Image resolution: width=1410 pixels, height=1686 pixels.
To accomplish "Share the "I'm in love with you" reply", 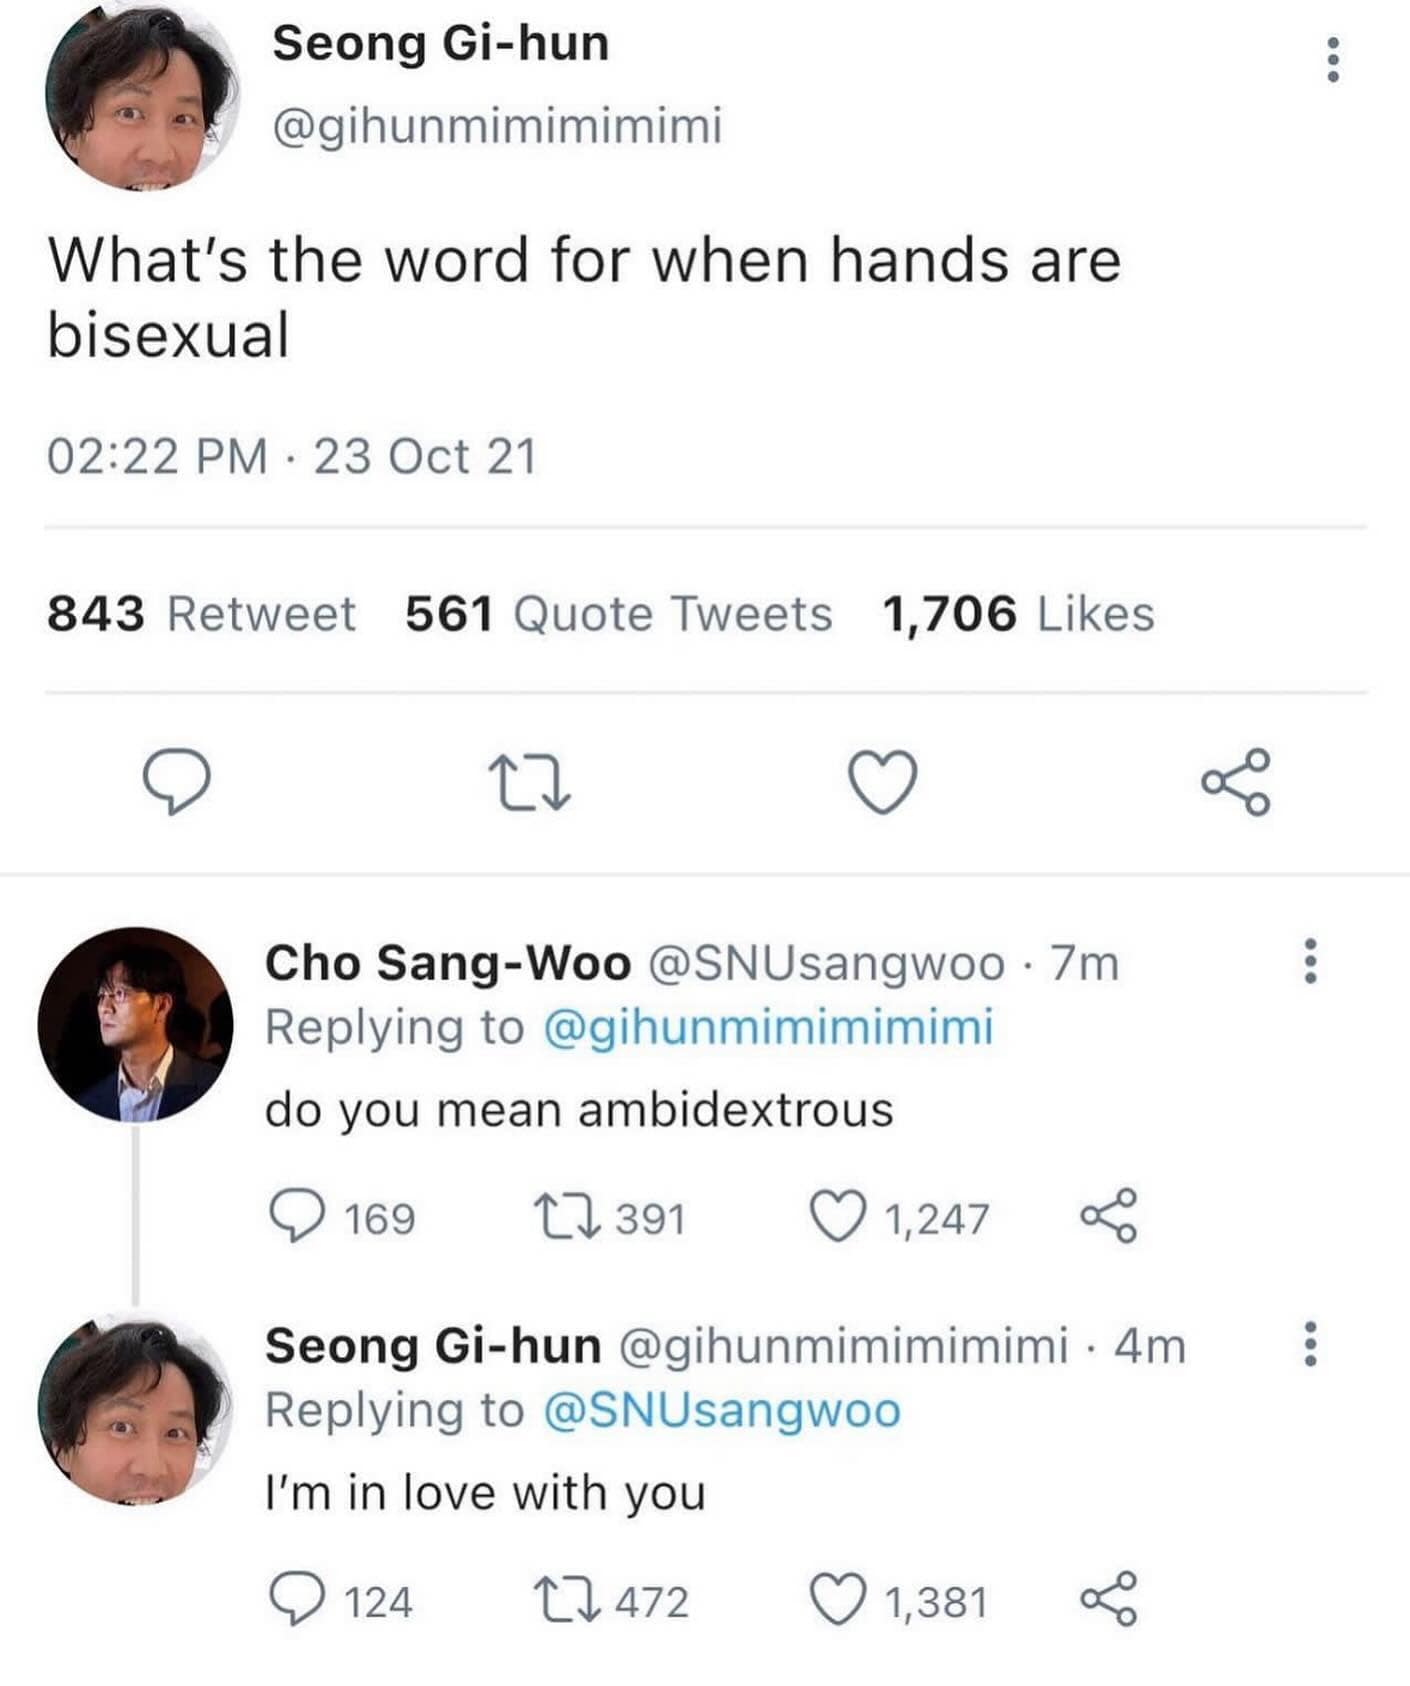I will coord(1108,1599).
